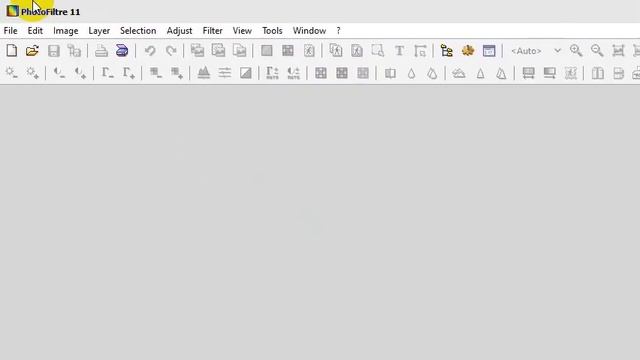The height and width of the screenshot is (360, 640).
Task: Click the Gamma plus icon
Action: [129, 73]
